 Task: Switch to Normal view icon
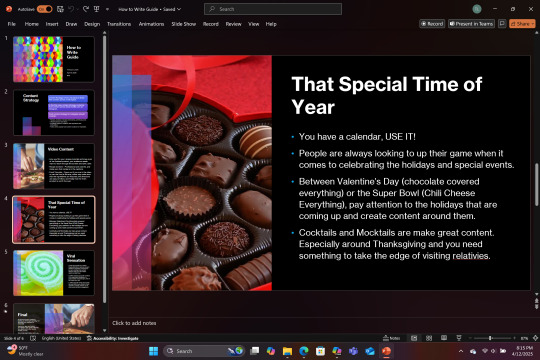pos(414,338)
